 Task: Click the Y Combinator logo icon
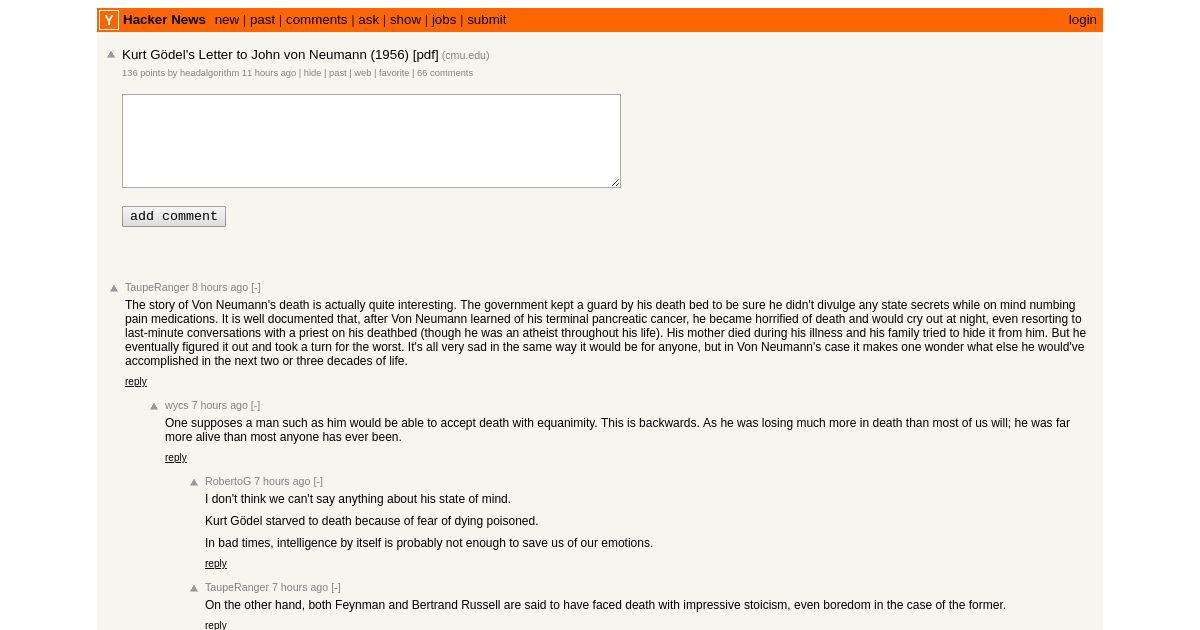point(109,20)
